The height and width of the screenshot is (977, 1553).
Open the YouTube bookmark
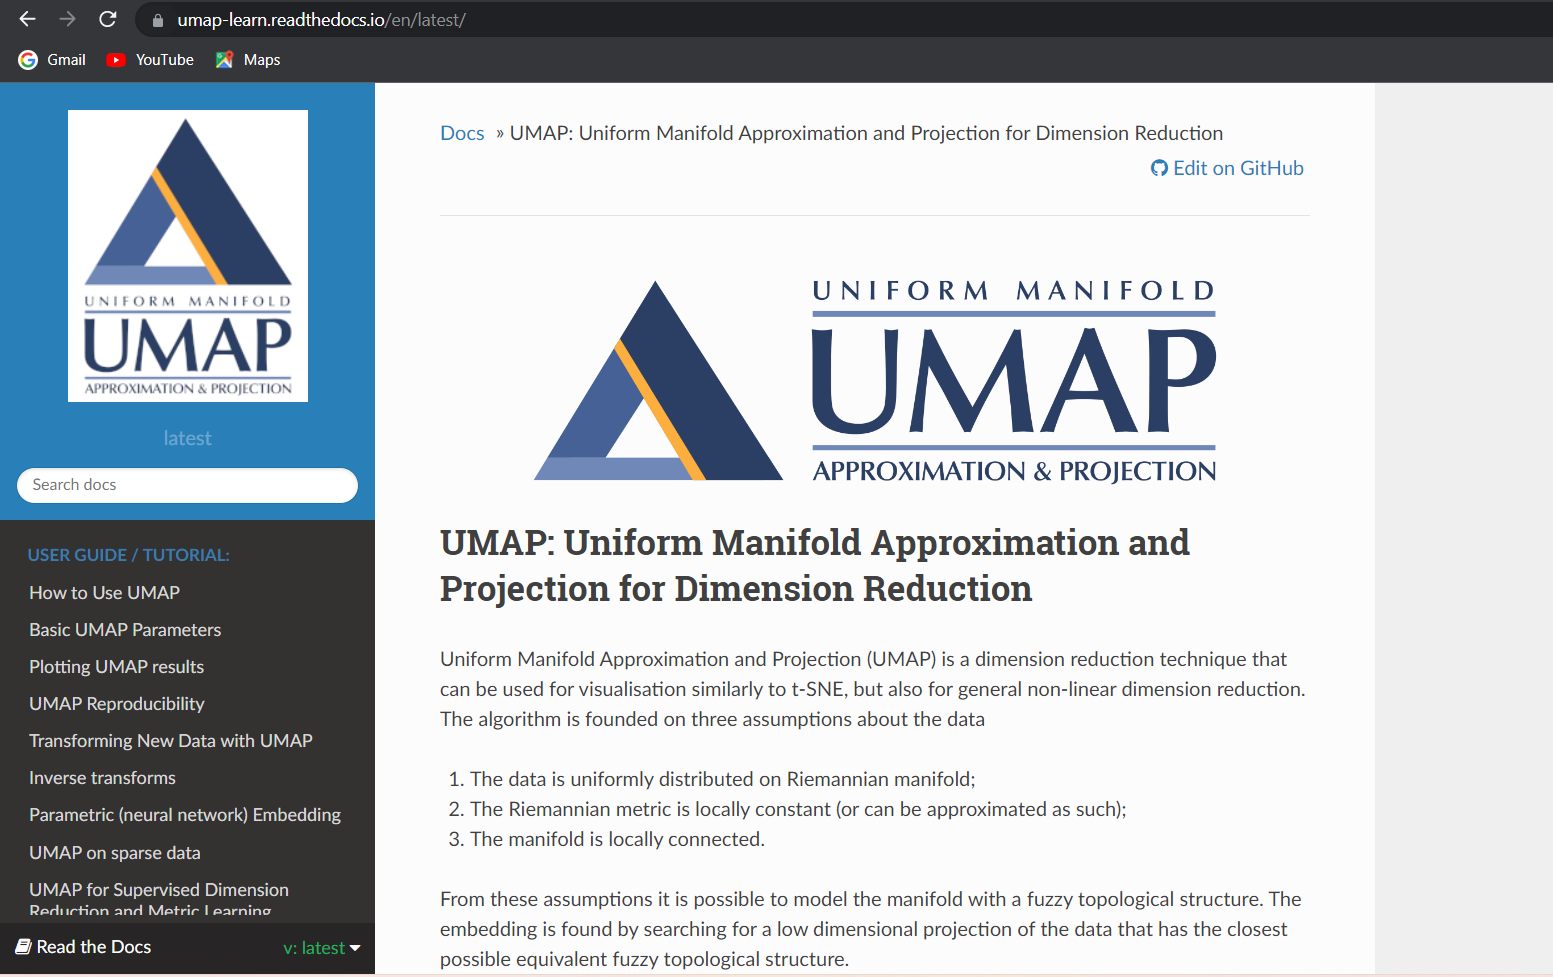tap(150, 60)
